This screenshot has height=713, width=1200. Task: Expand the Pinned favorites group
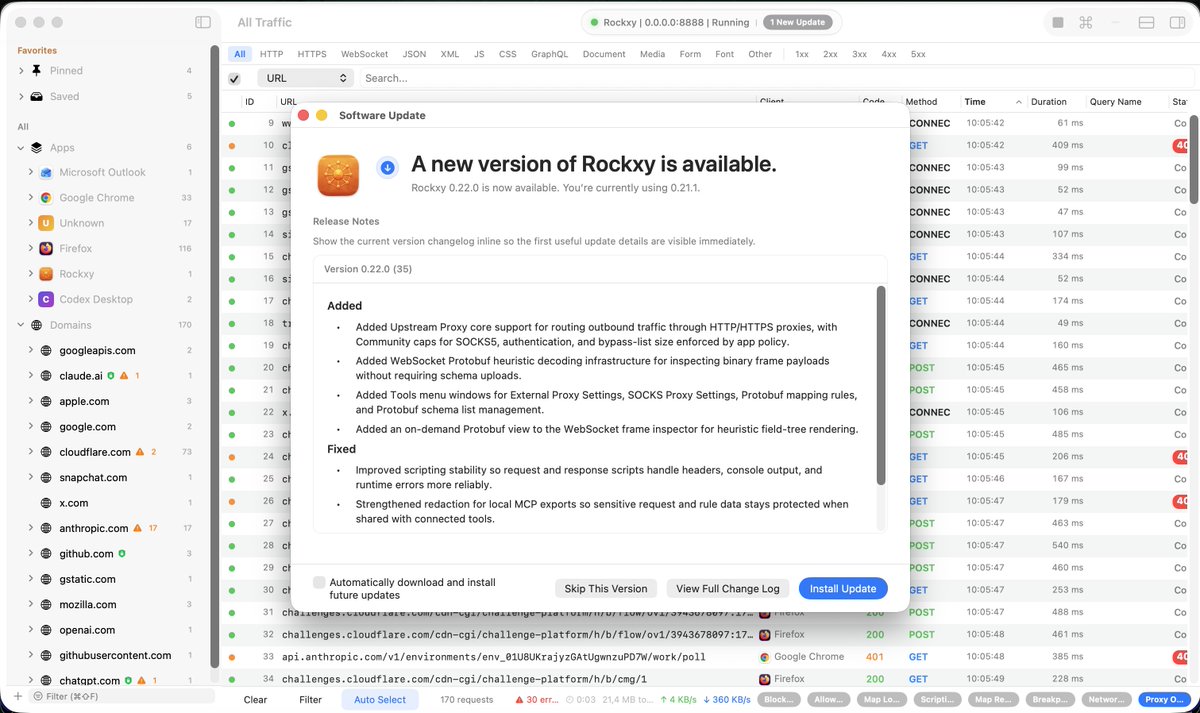[21, 71]
